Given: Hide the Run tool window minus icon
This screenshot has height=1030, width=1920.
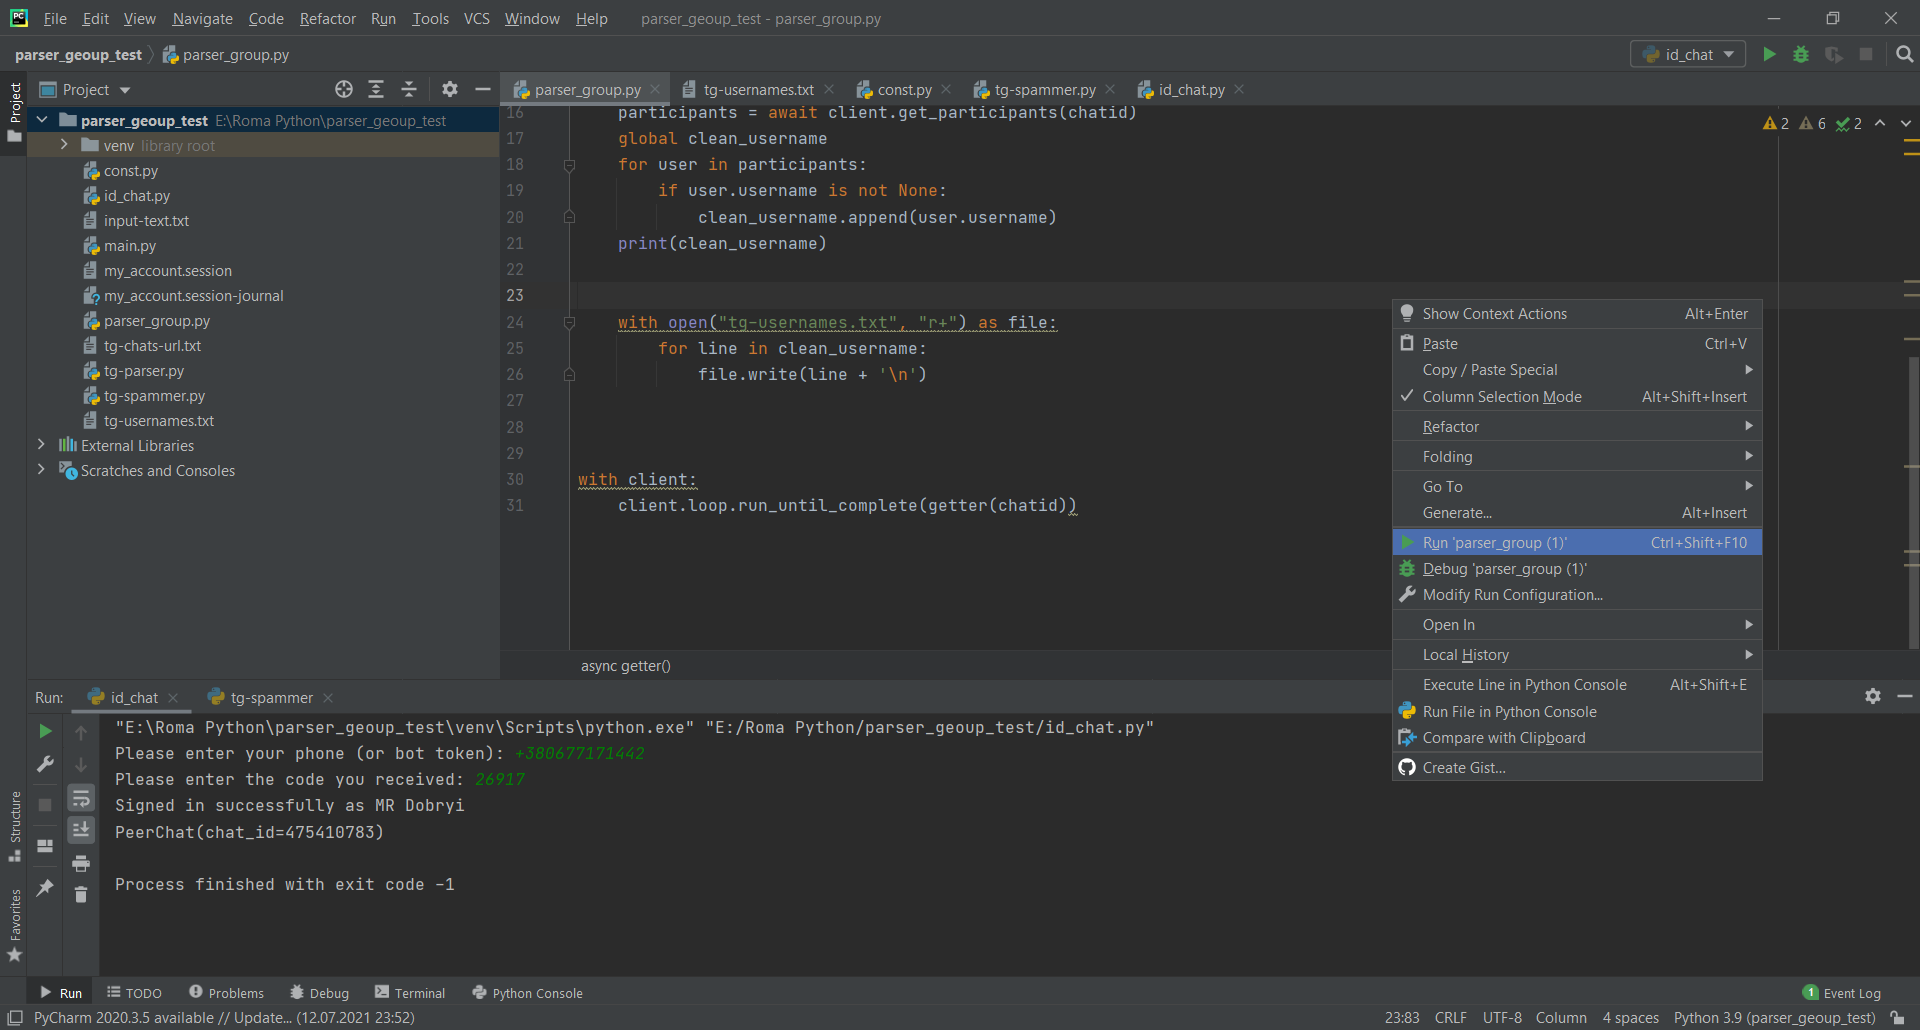Looking at the screenshot, I should tap(1905, 696).
